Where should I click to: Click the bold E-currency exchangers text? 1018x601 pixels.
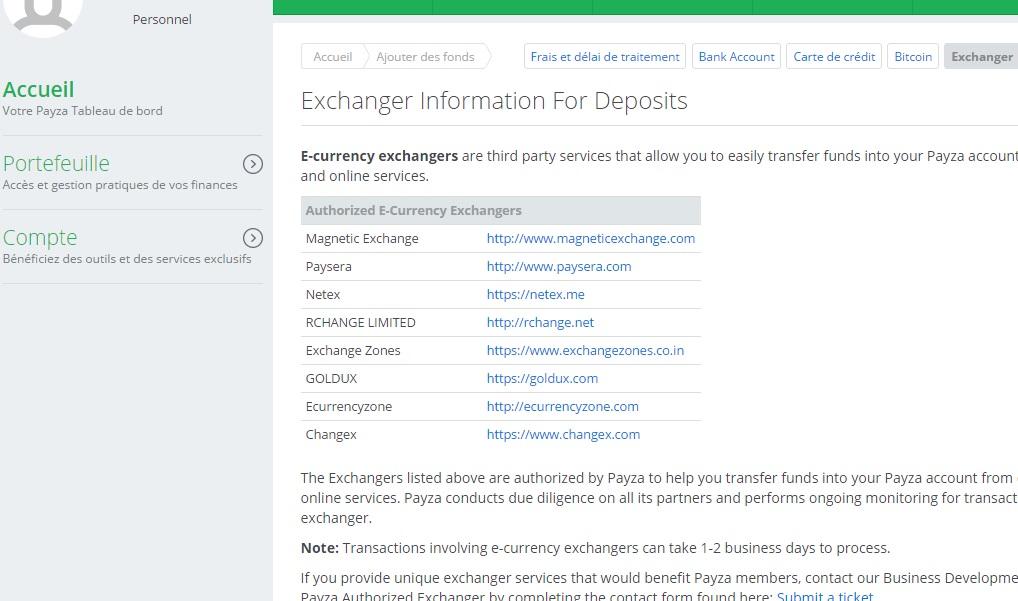click(x=379, y=156)
